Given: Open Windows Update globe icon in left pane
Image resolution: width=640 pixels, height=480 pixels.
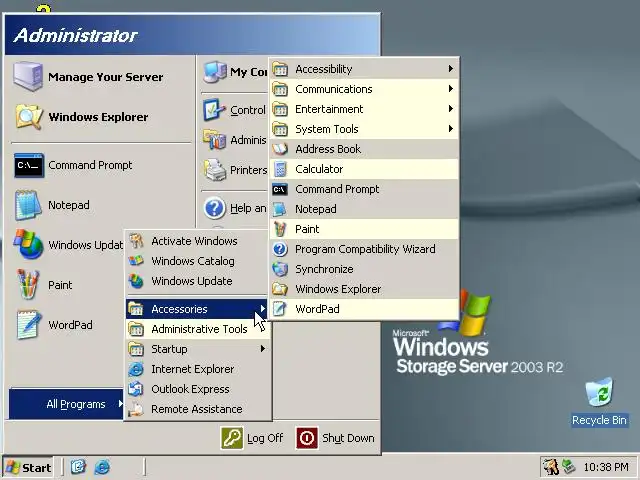Looking at the screenshot, I should pos(28,244).
